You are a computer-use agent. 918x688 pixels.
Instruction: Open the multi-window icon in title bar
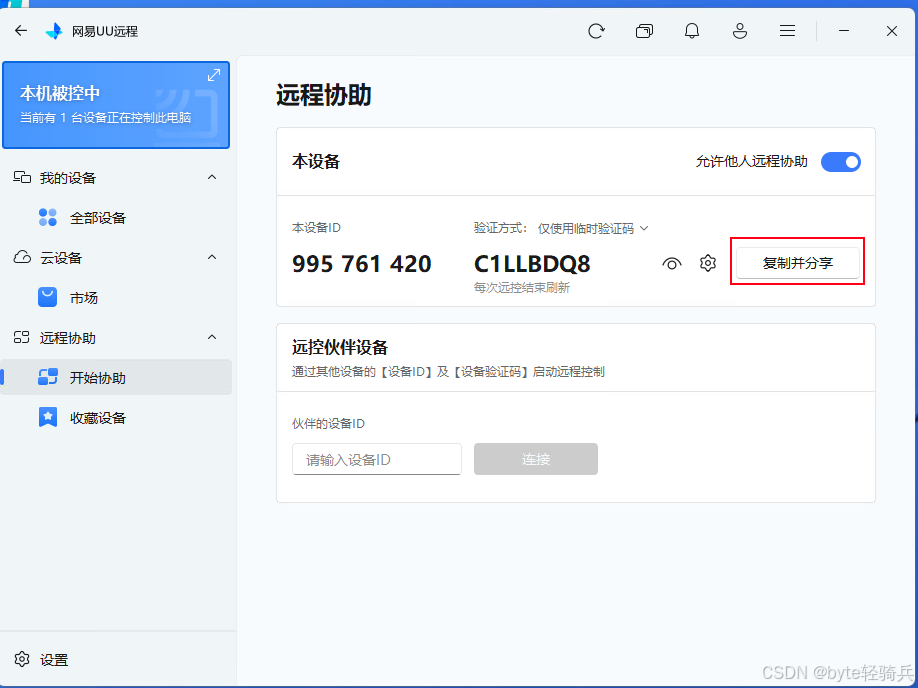(644, 30)
